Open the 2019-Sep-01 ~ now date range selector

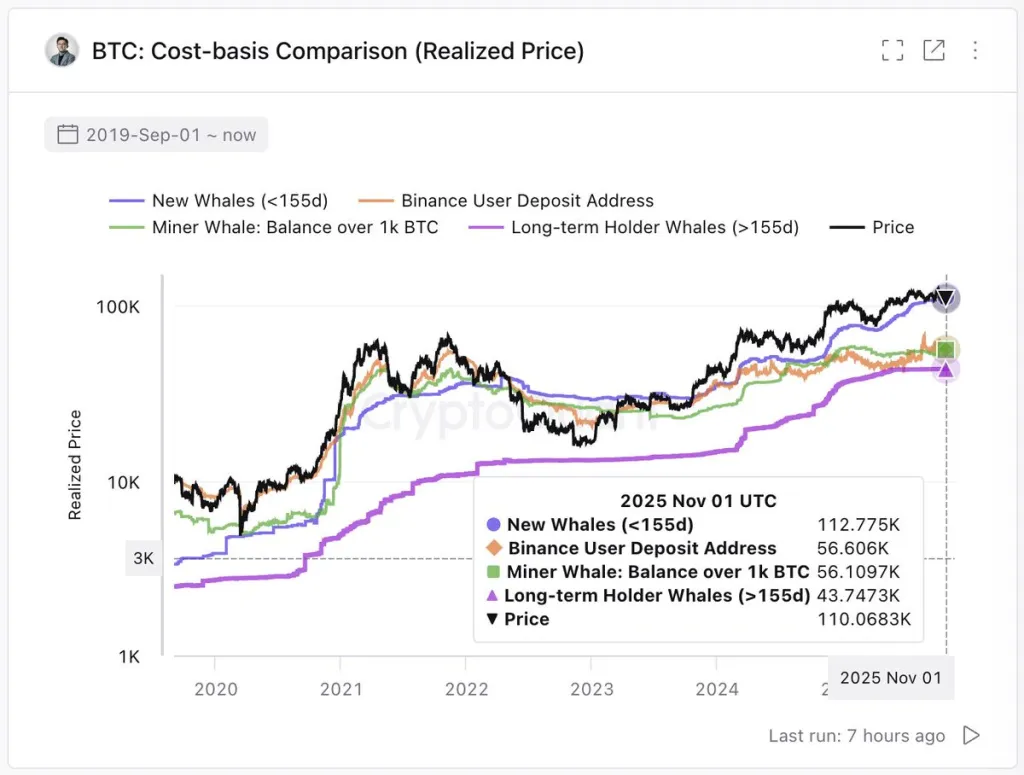point(156,134)
